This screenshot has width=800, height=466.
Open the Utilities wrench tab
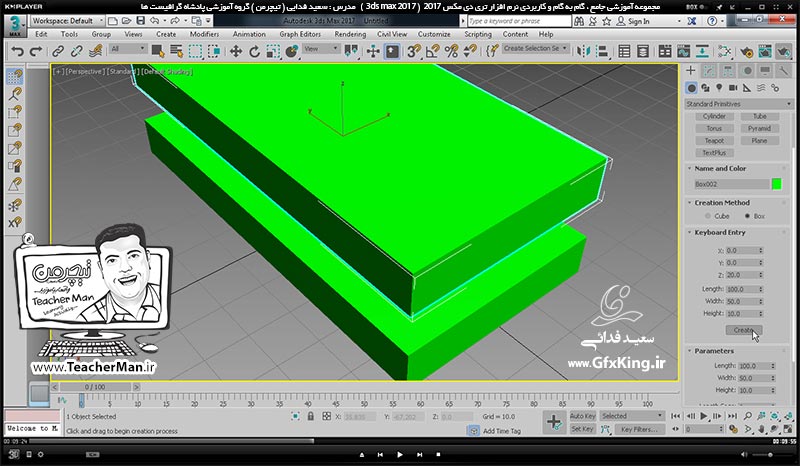click(x=783, y=71)
